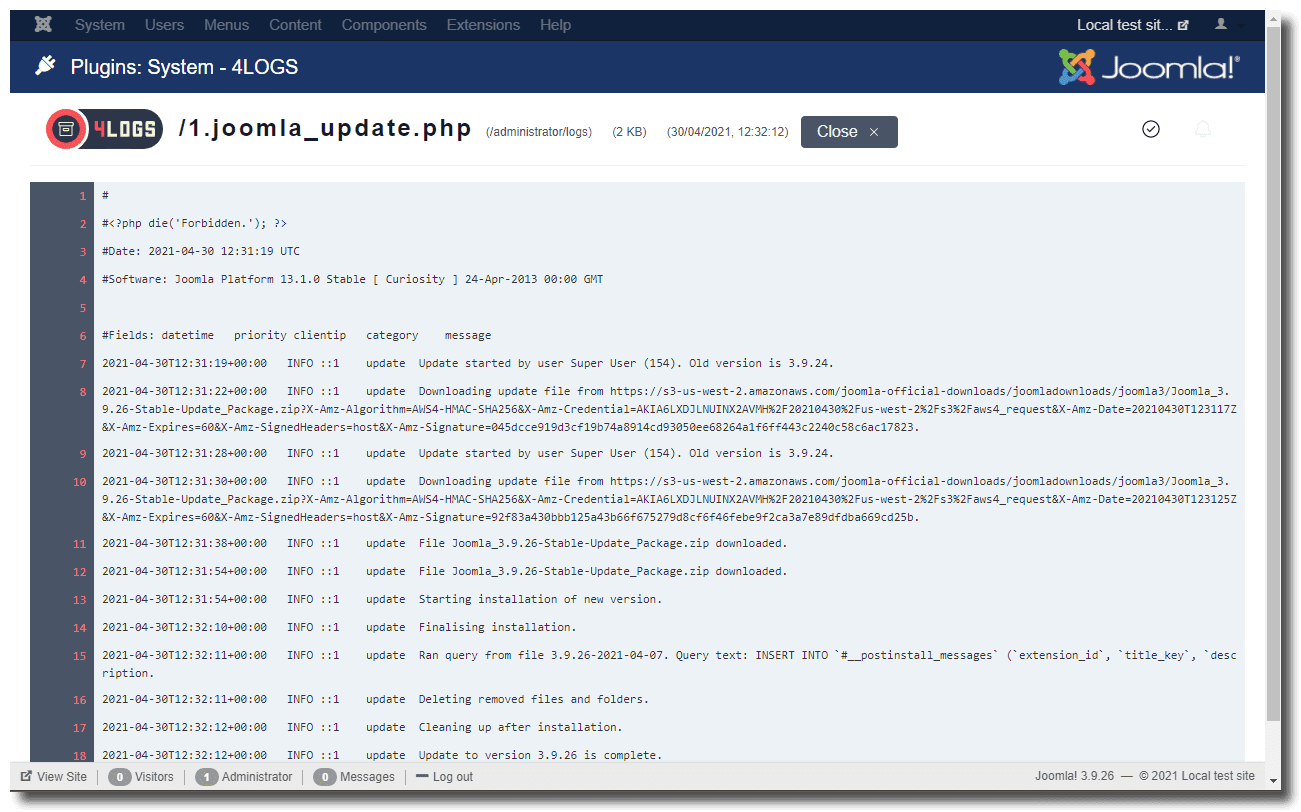
Task: Click line number 1 in the gutter
Action: 83,196
